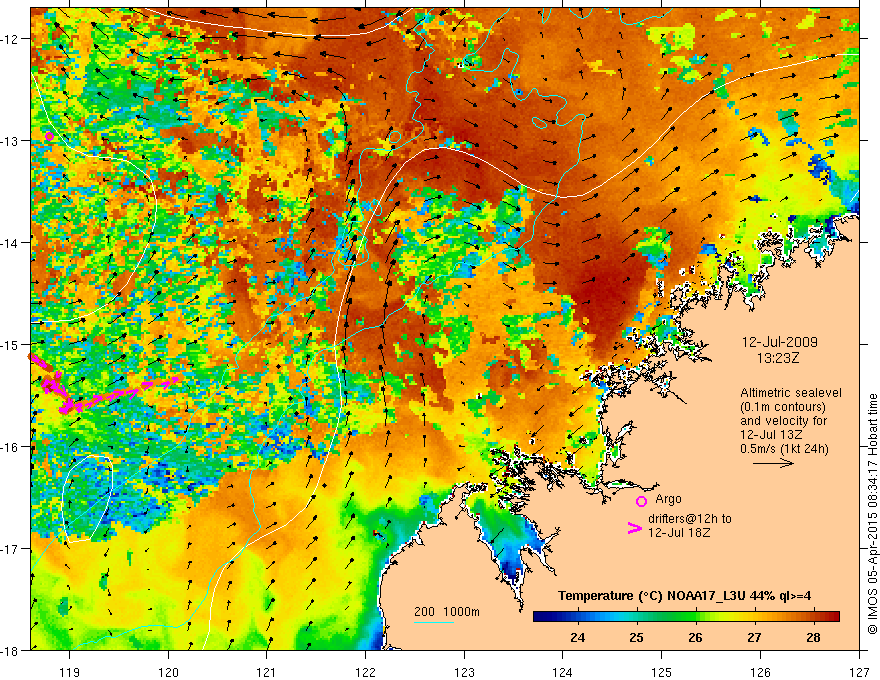Click the colorbar tick label 24

(577, 637)
